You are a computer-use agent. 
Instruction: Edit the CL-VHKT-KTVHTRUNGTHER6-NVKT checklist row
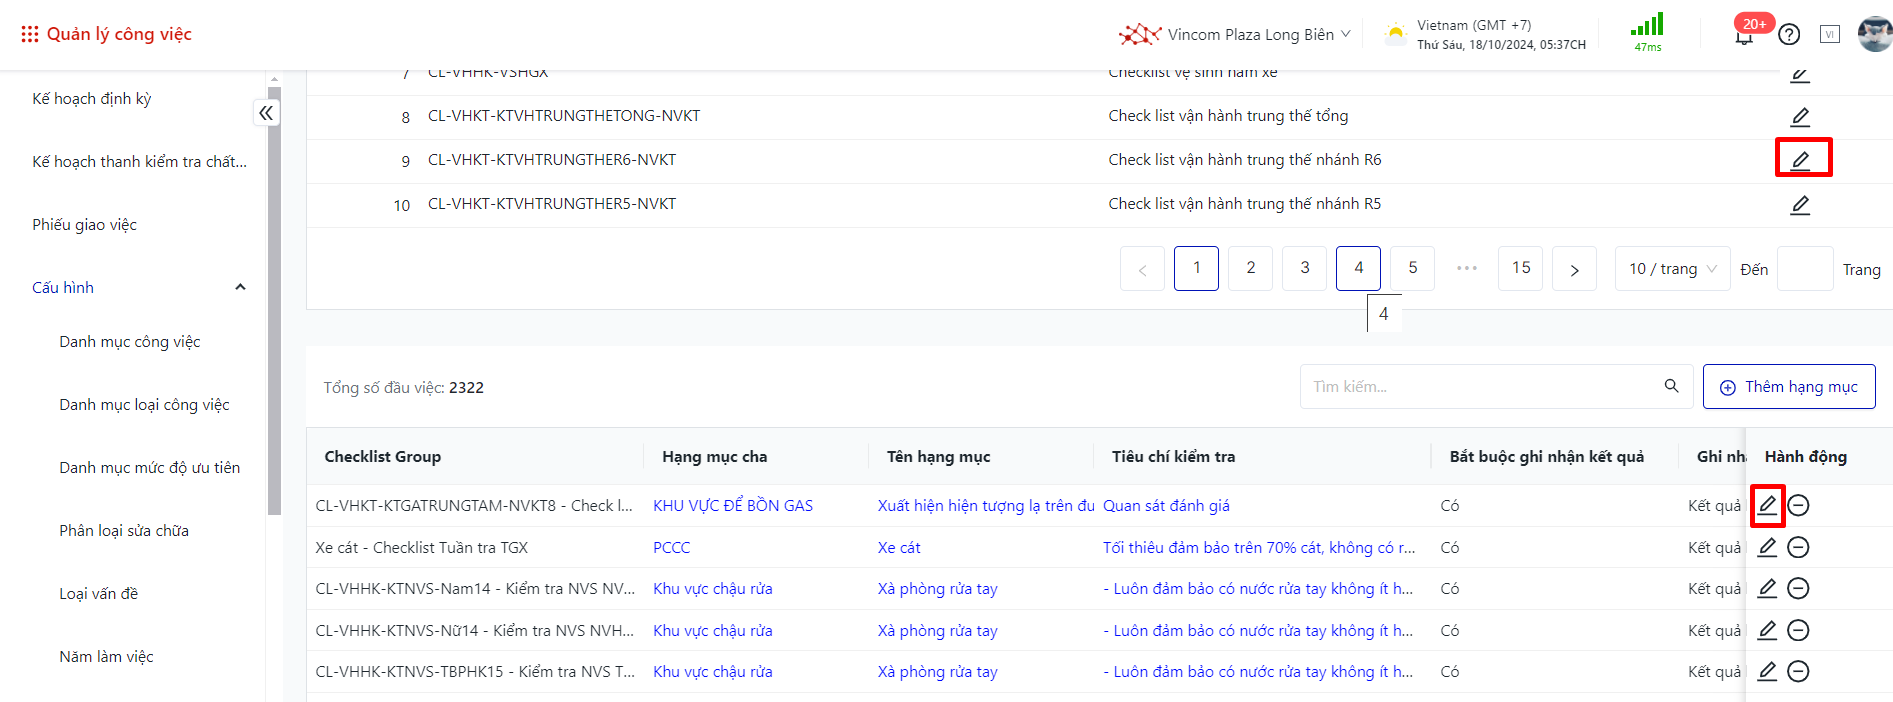click(x=1800, y=160)
